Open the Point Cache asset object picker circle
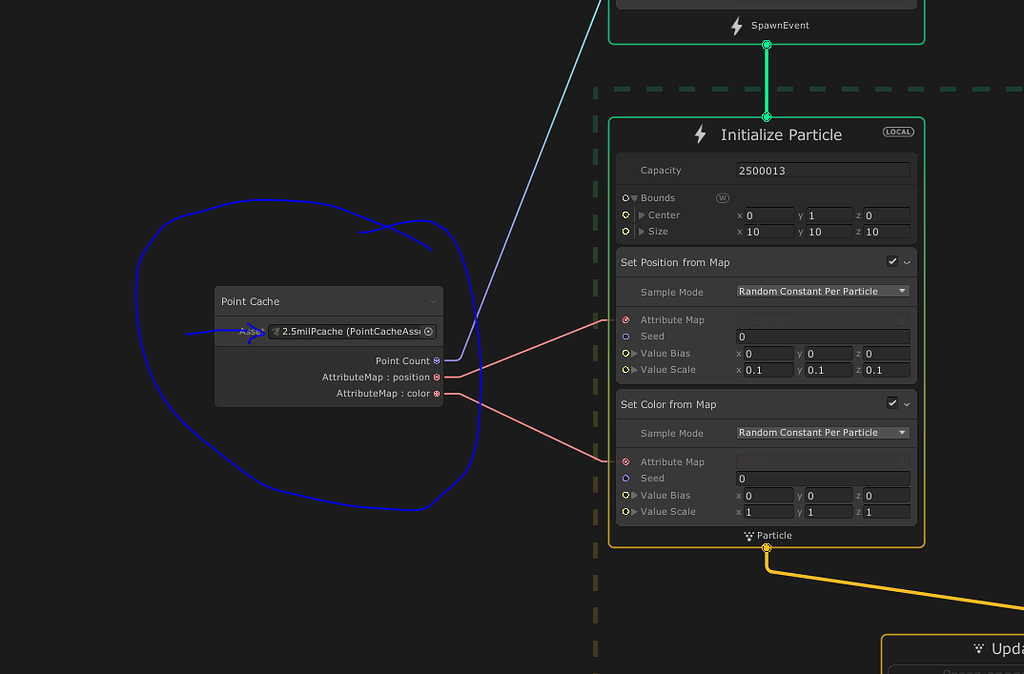The image size is (1024, 674). pos(428,331)
